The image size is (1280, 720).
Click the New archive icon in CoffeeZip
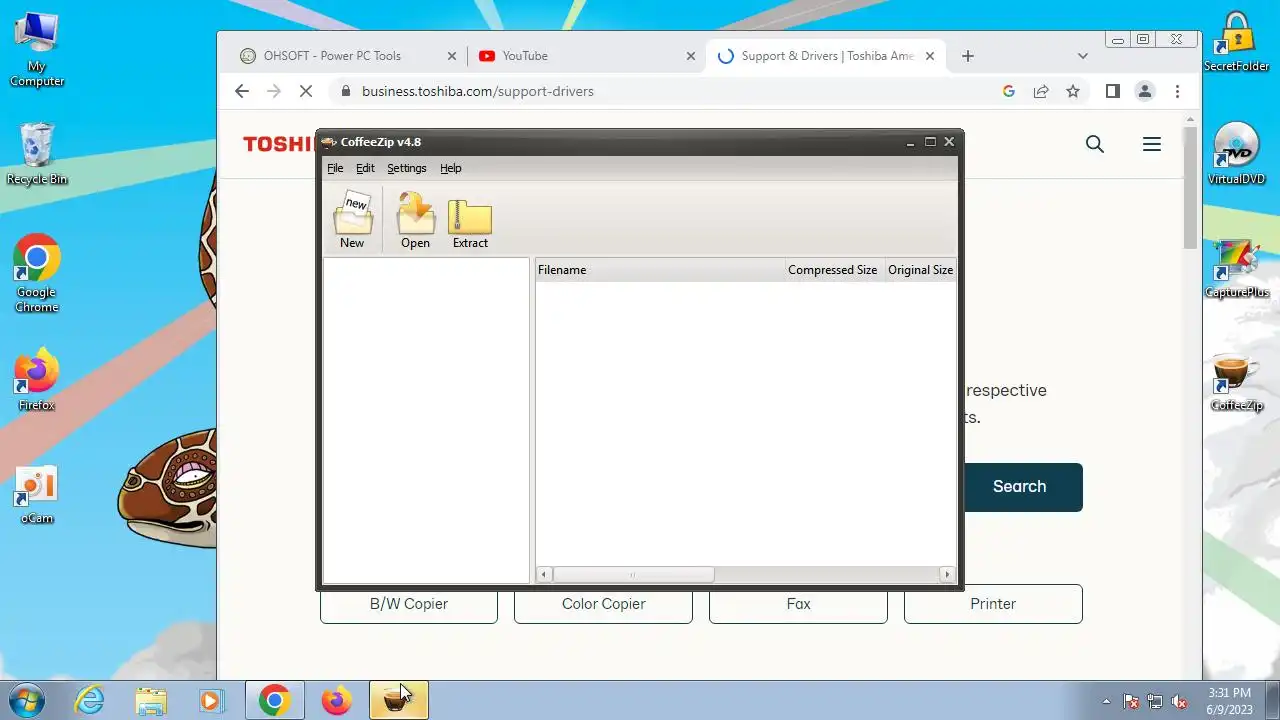click(352, 220)
